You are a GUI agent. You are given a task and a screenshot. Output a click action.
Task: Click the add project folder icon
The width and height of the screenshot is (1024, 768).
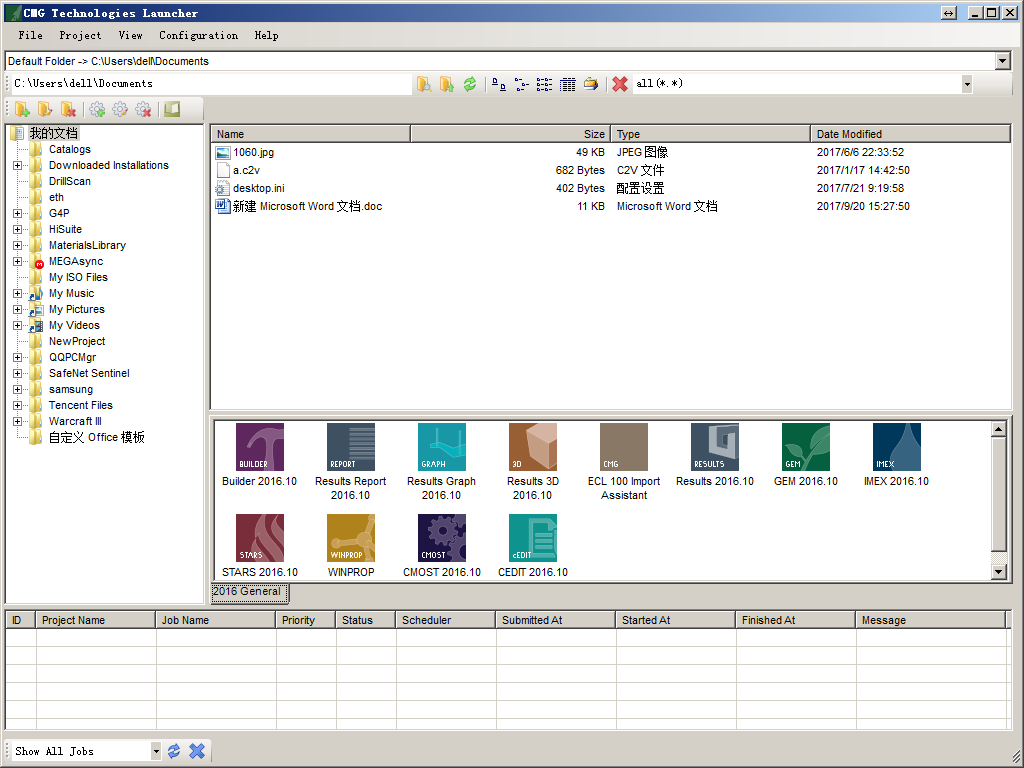(22, 109)
